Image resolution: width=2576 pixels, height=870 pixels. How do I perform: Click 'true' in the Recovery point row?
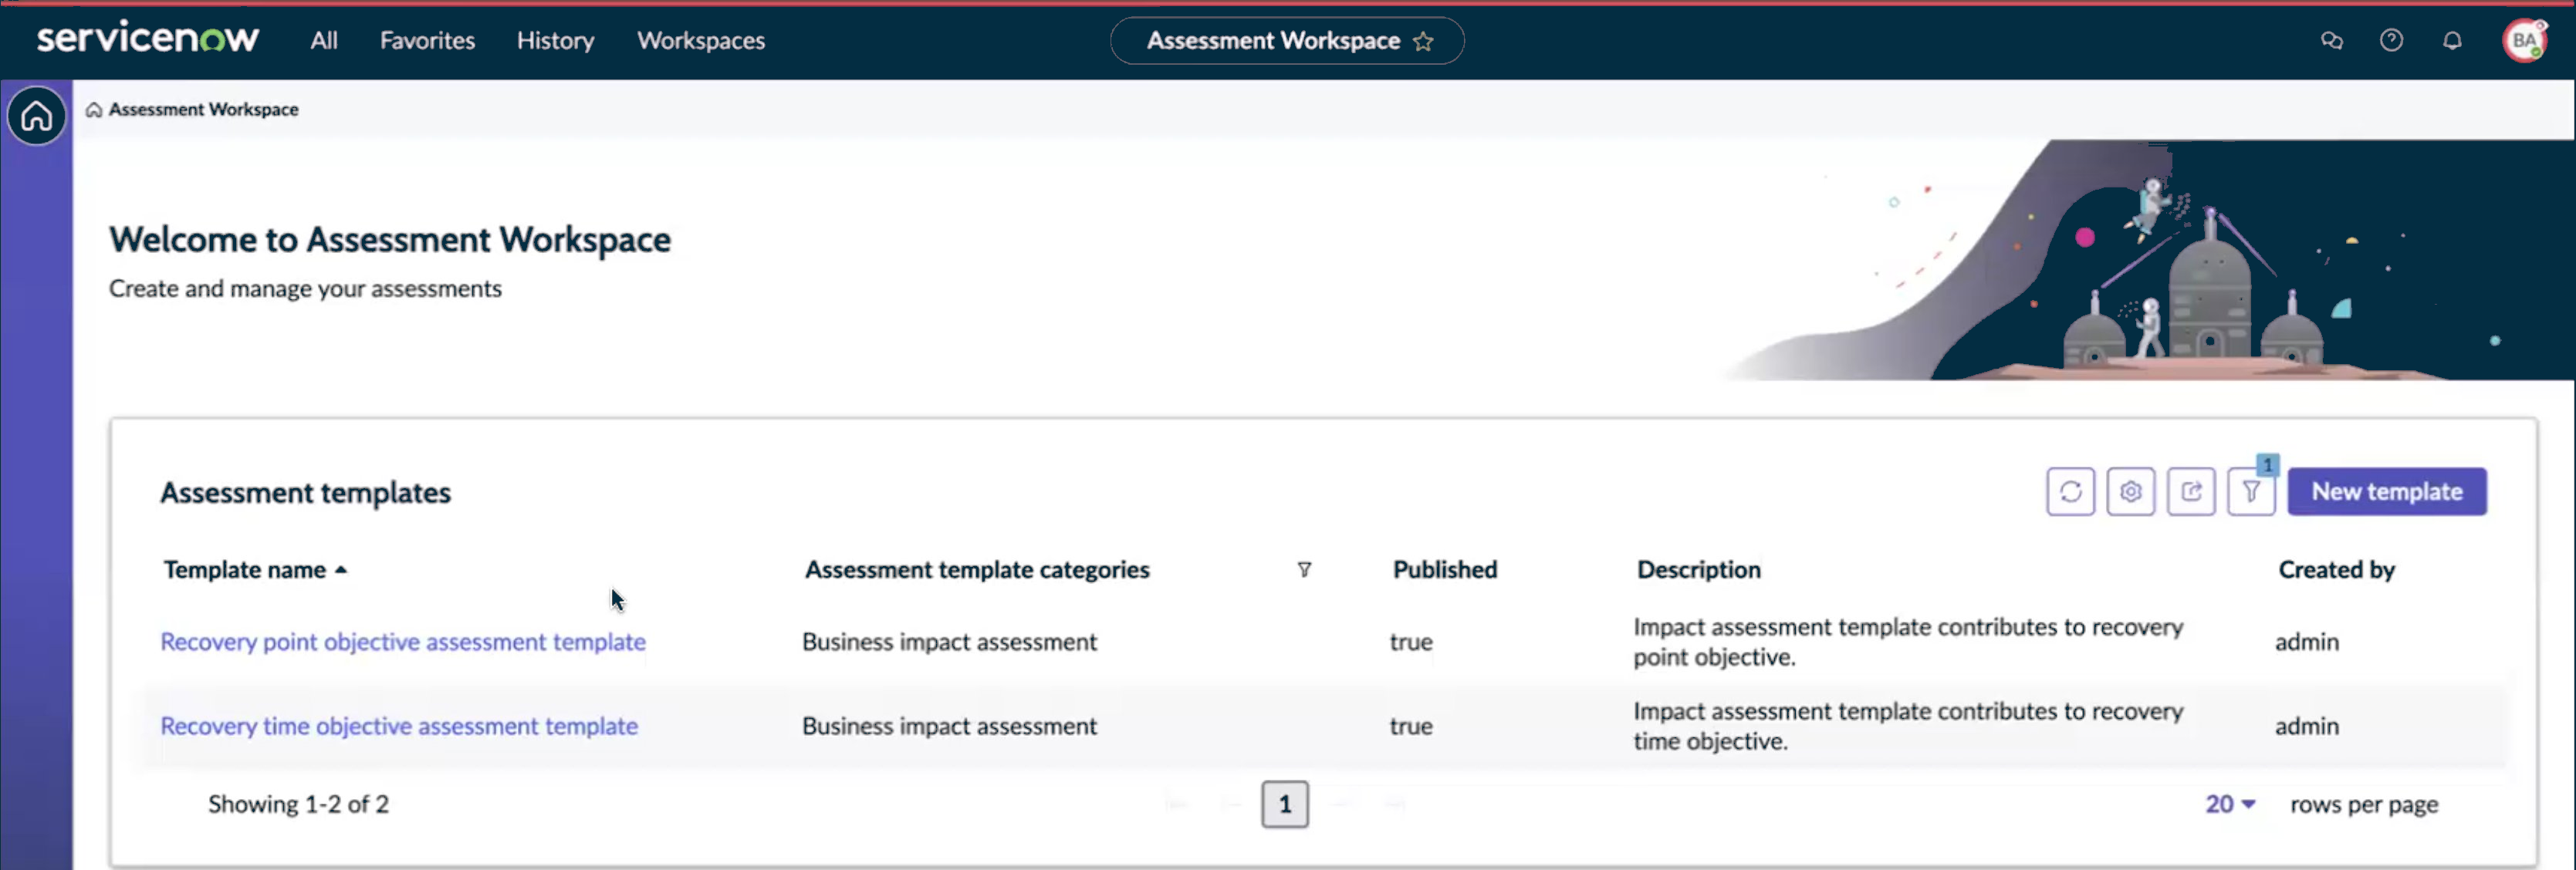click(1411, 642)
